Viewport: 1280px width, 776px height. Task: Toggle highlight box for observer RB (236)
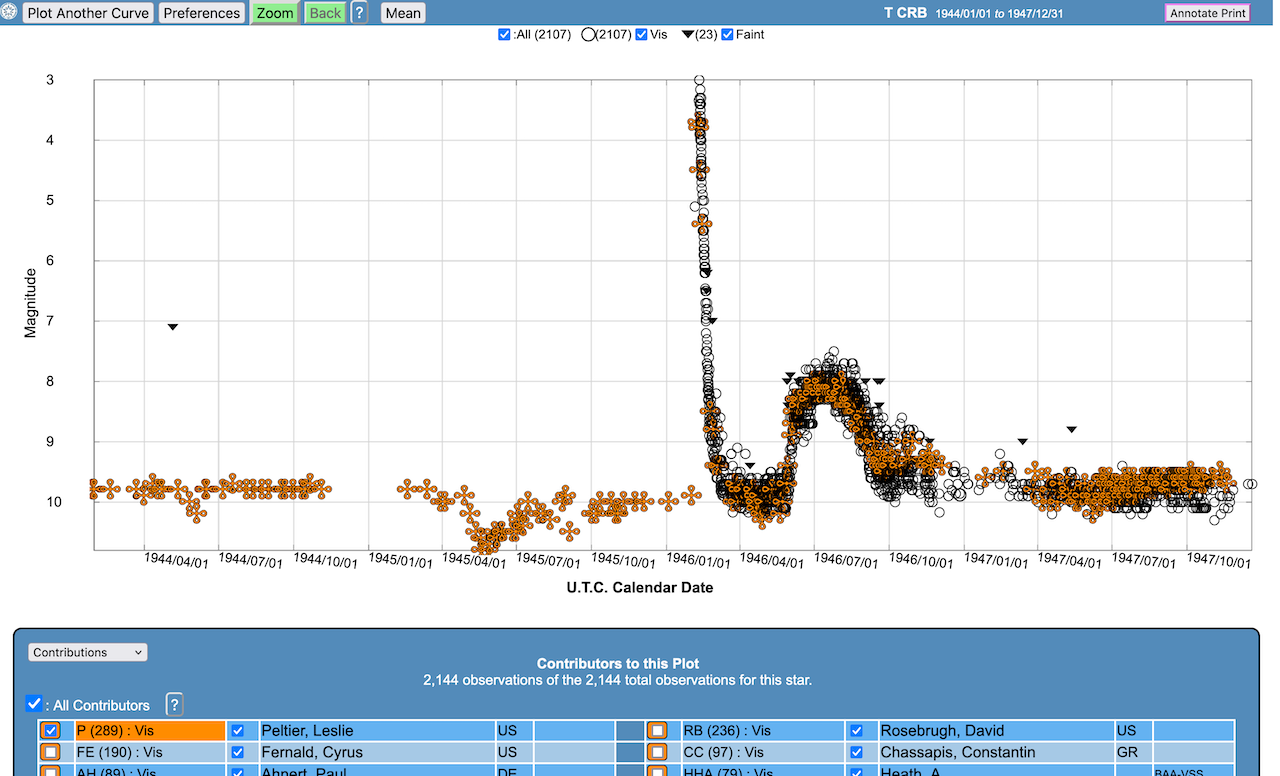coord(657,731)
